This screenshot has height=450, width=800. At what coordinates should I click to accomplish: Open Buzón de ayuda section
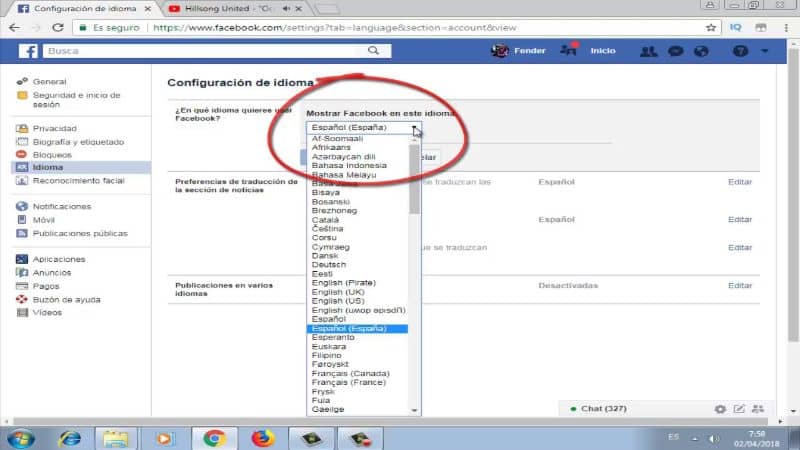pos(66,299)
